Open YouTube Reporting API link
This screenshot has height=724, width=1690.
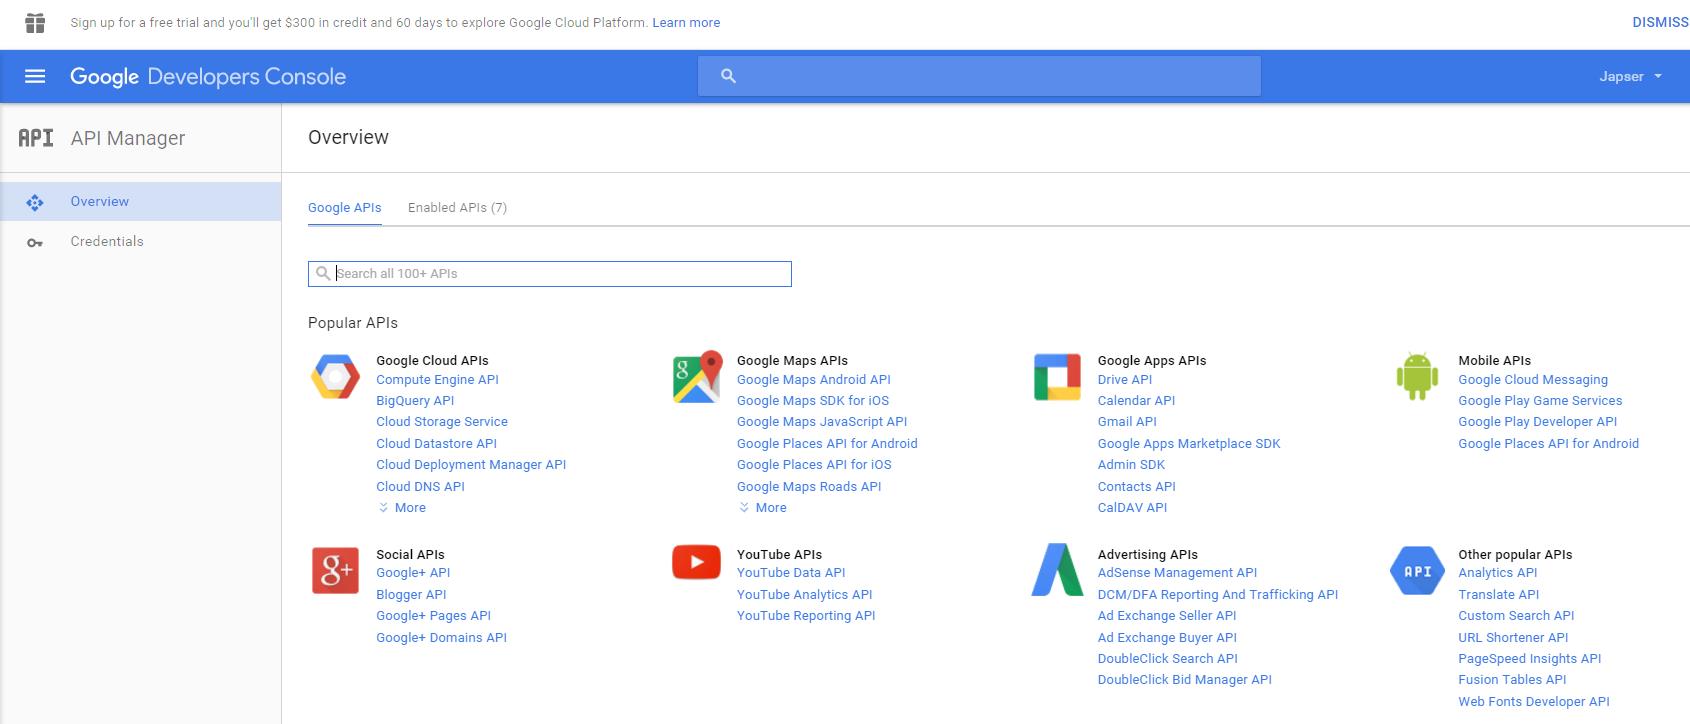(x=806, y=616)
